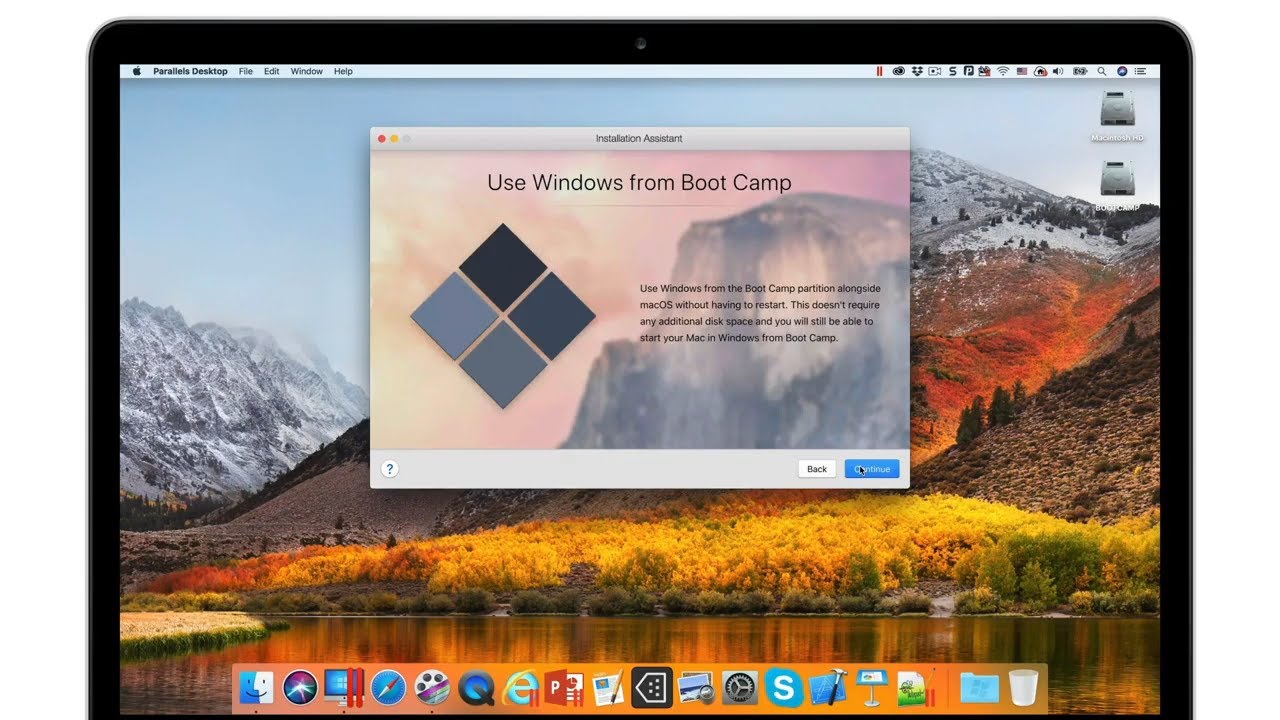Open System Preferences in the Dock
Image resolution: width=1280 pixels, height=720 pixels.
tap(740, 687)
